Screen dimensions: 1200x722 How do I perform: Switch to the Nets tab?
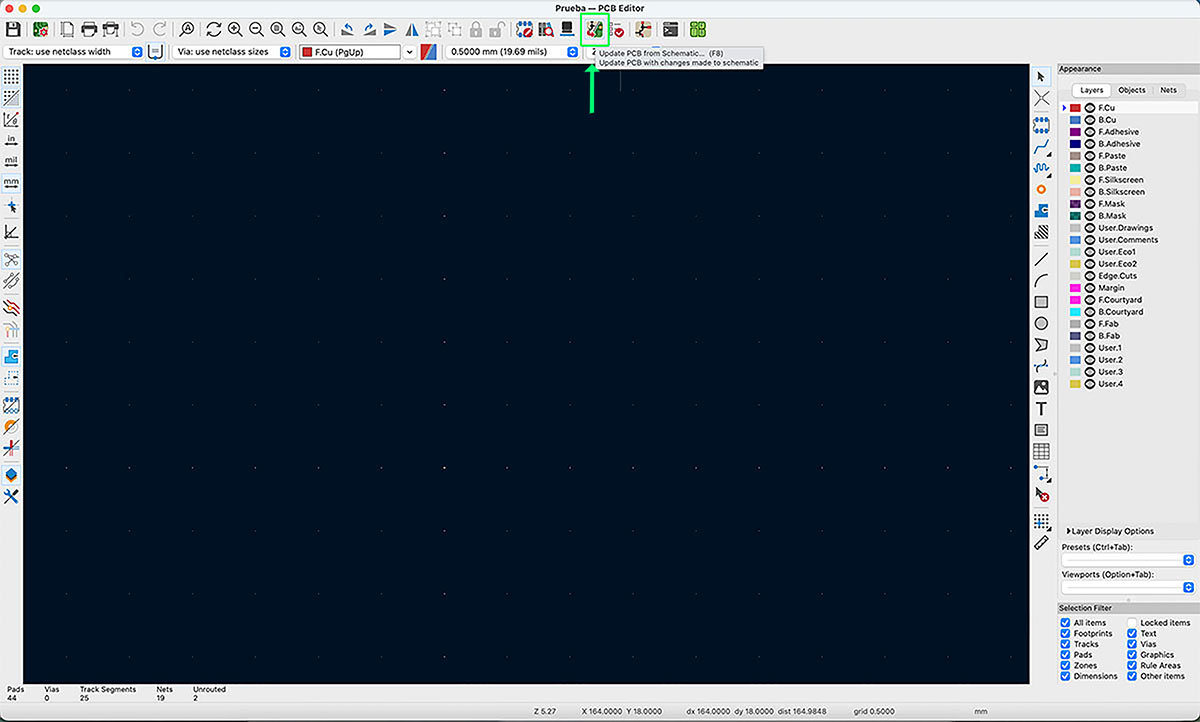[1168, 90]
